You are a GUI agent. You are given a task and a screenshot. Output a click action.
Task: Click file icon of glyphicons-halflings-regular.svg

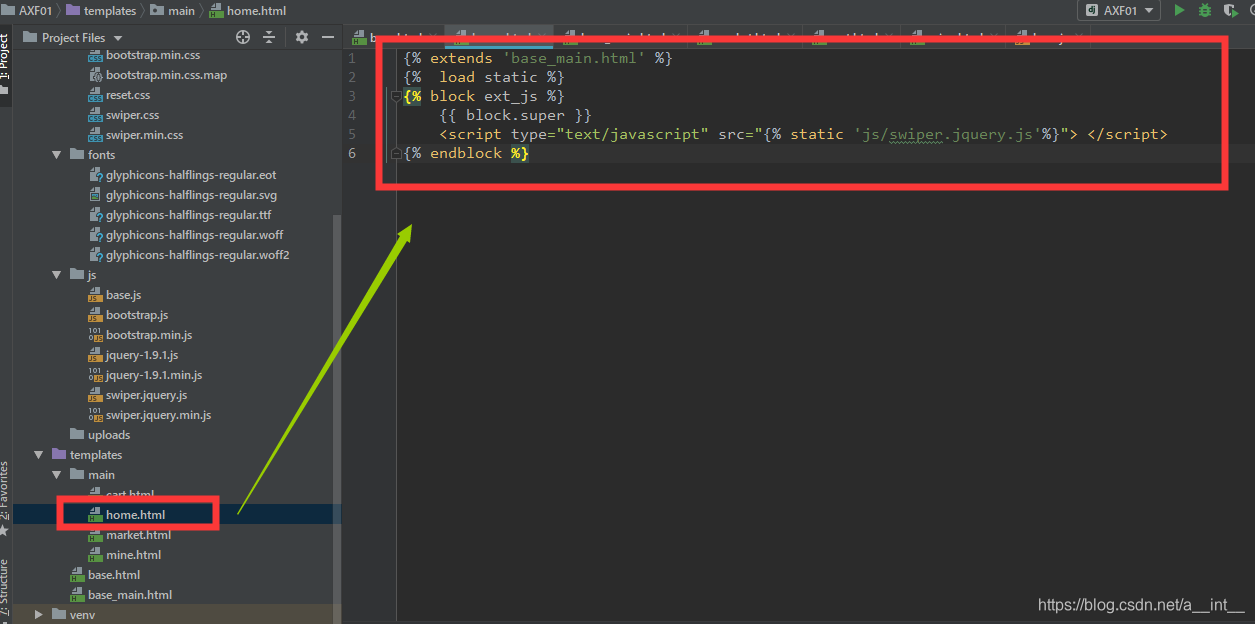(95, 195)
